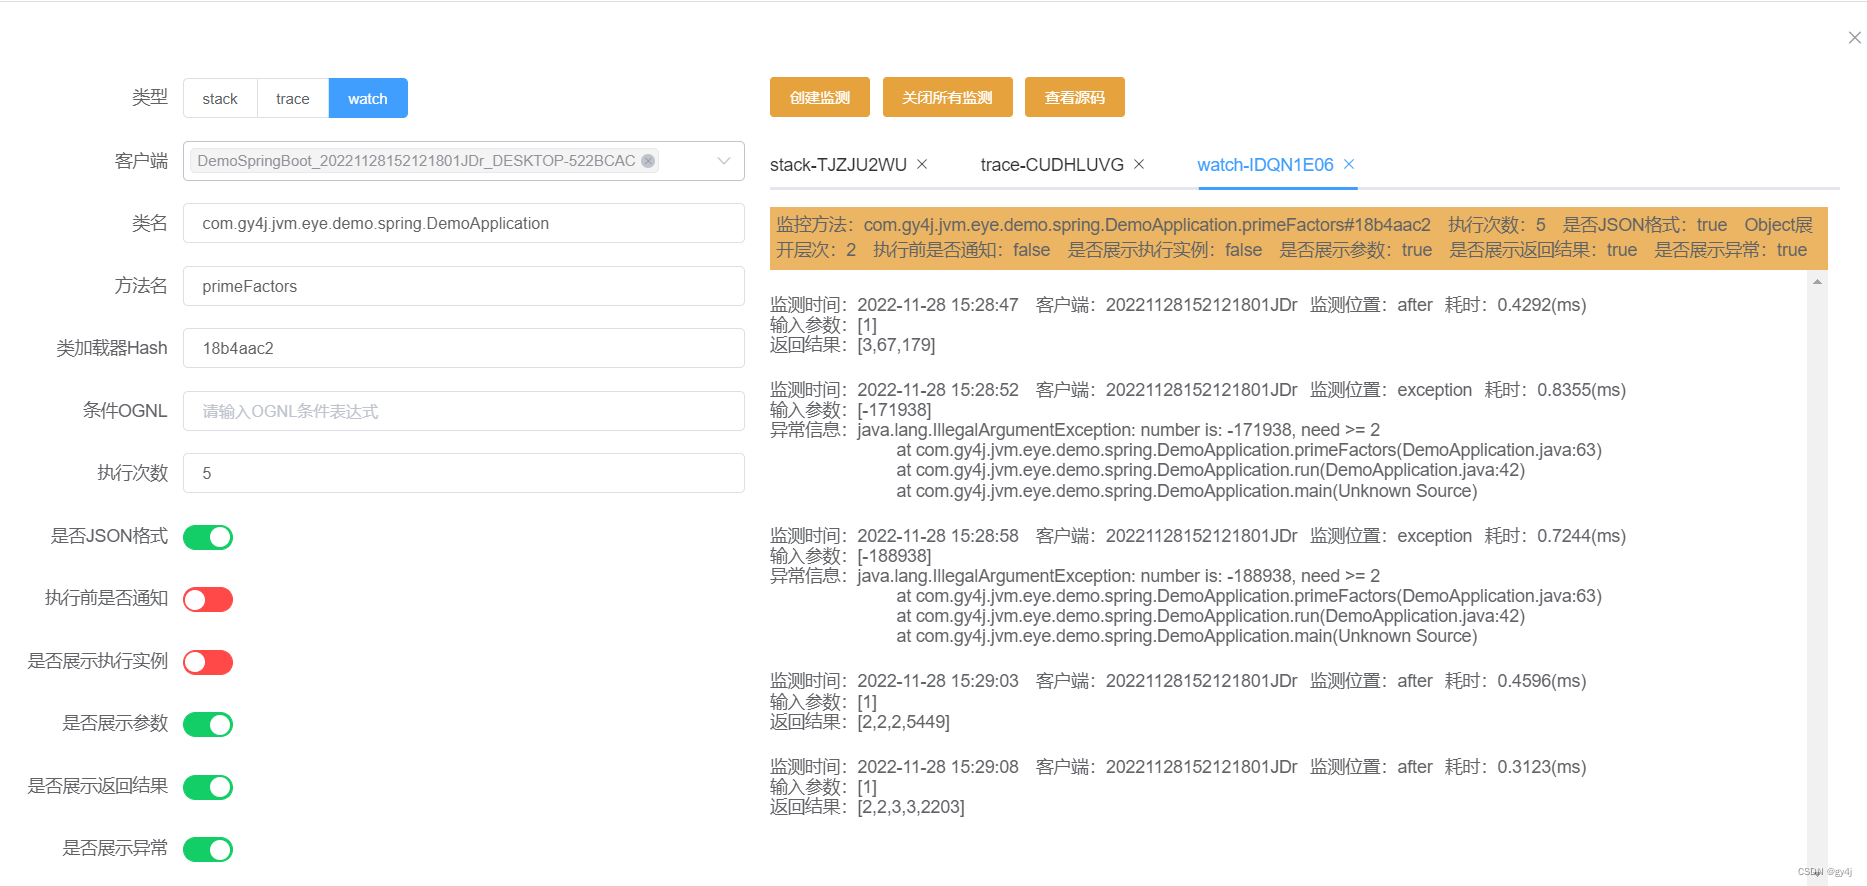Select the watch type option

coord(368,98)
